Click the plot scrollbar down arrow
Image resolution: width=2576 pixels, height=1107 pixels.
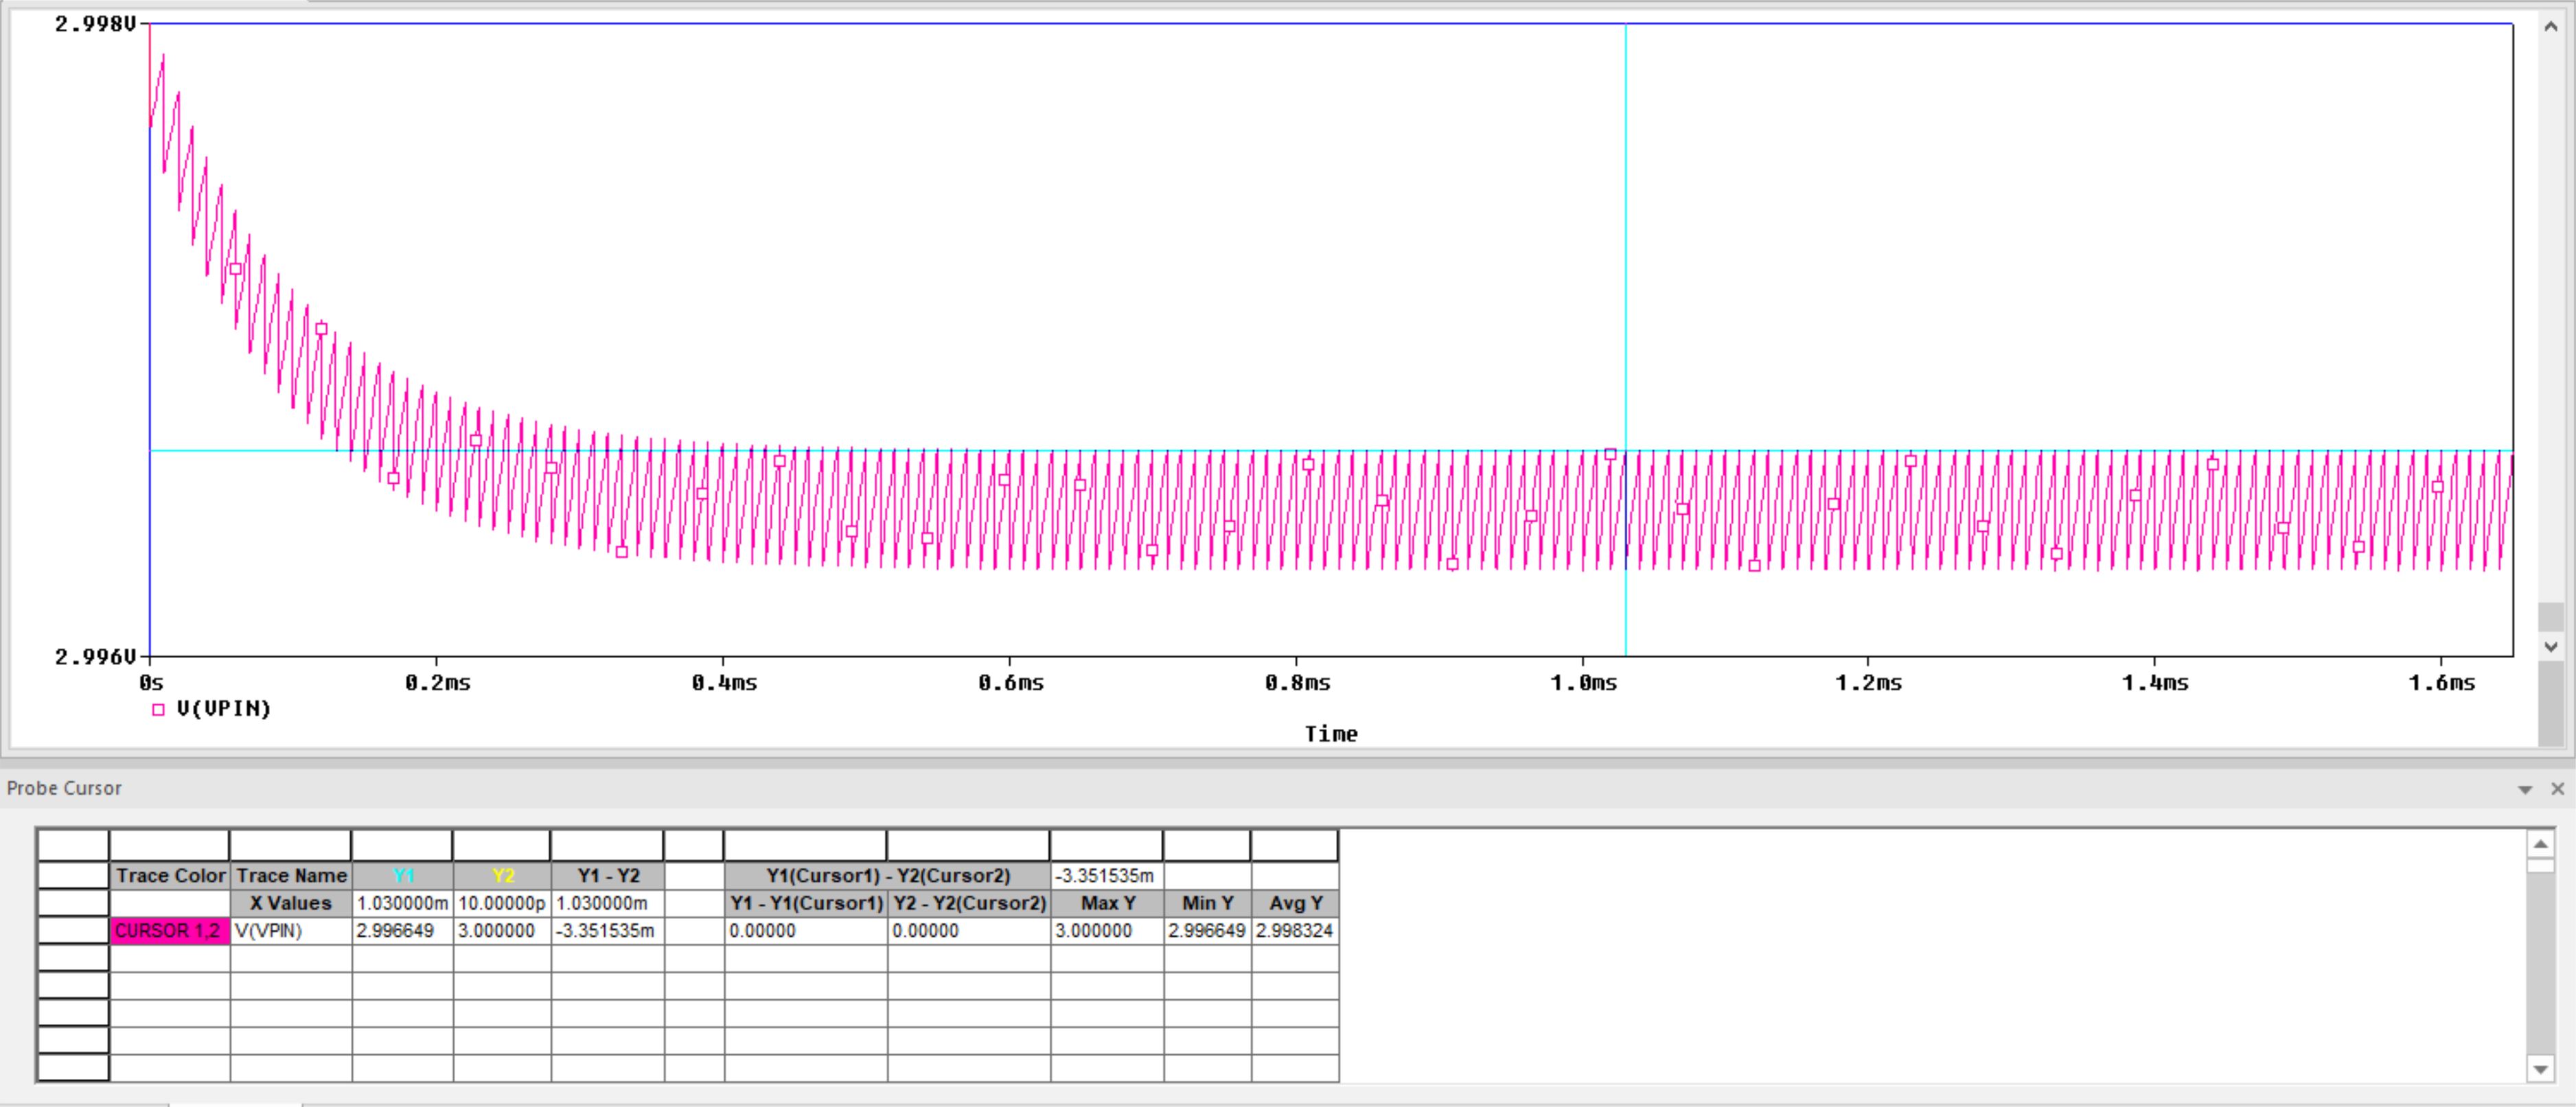coord(2551,647)
